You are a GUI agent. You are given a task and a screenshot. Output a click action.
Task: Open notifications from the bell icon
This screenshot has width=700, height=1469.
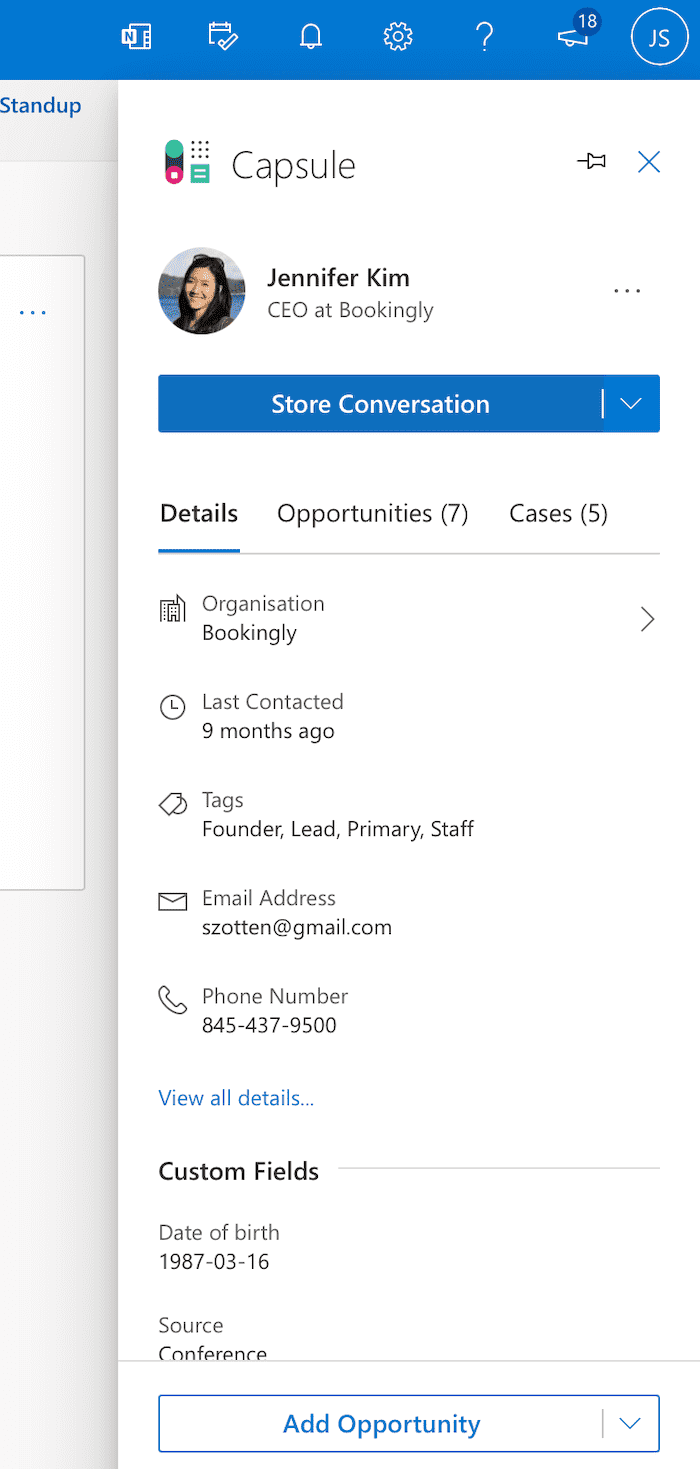click(x=310, y=36)
